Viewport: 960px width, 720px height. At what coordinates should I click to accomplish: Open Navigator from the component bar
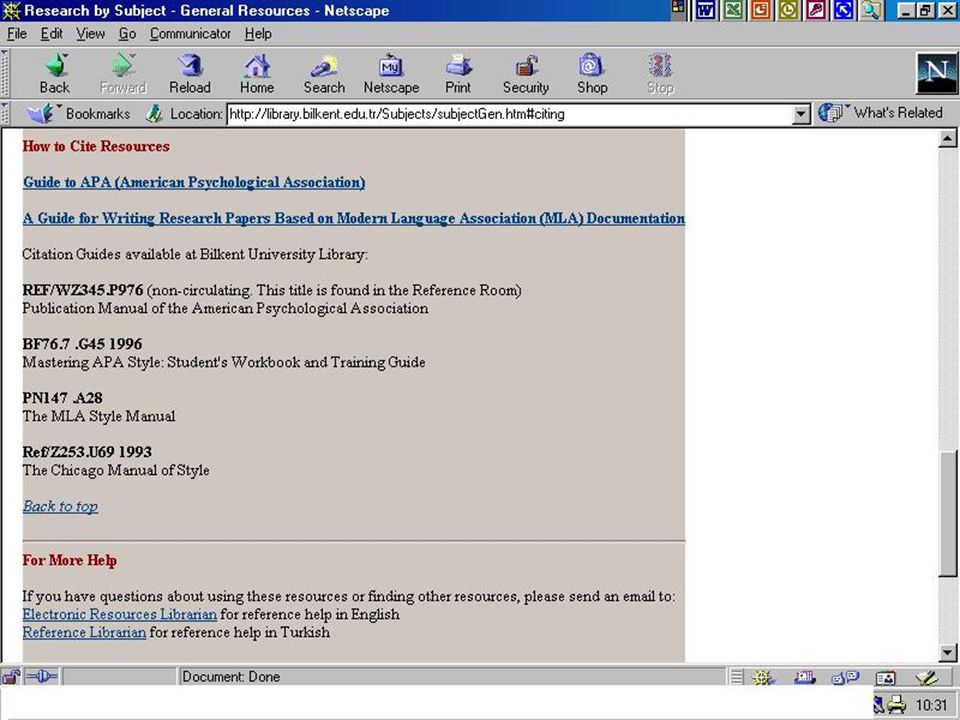[763, 677]
